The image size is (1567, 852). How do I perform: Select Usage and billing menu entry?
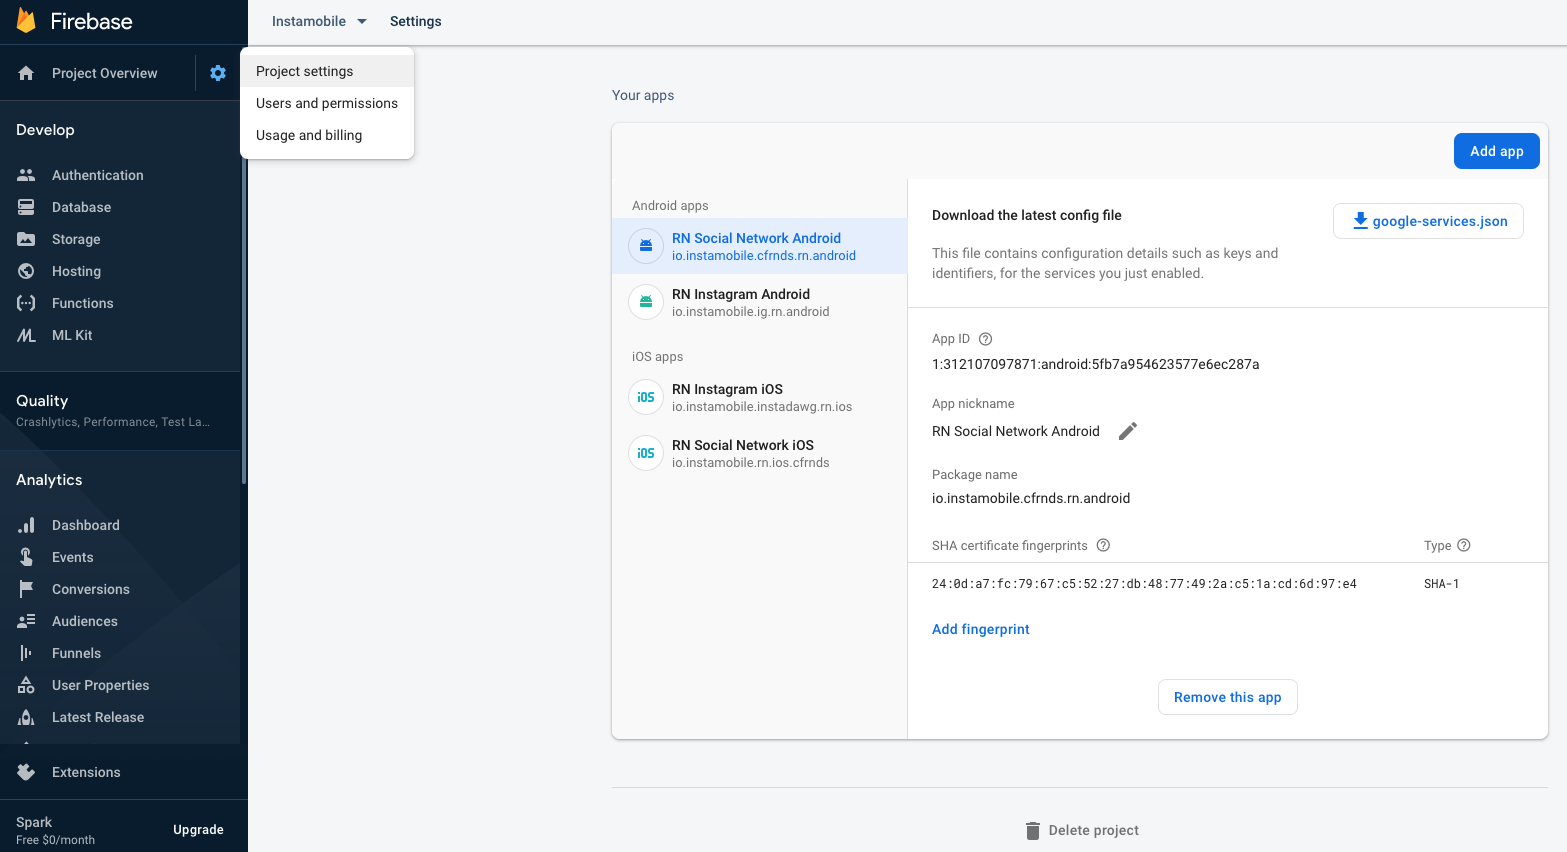point(309,135)
